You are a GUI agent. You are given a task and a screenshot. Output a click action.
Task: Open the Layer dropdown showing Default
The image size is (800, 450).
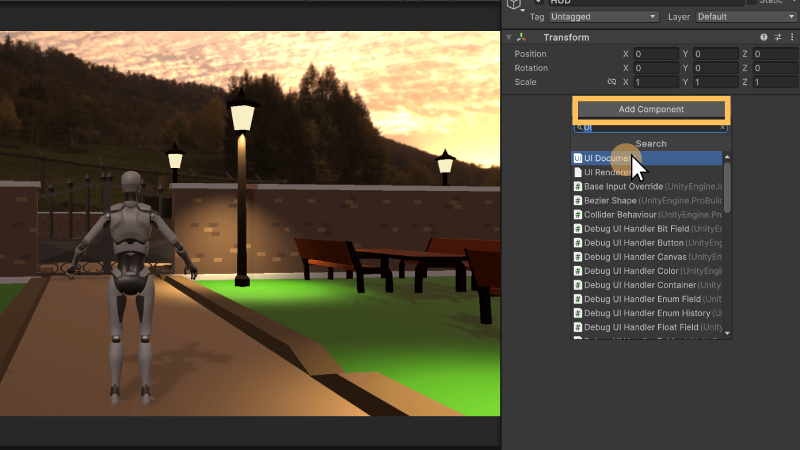point(746,17)
